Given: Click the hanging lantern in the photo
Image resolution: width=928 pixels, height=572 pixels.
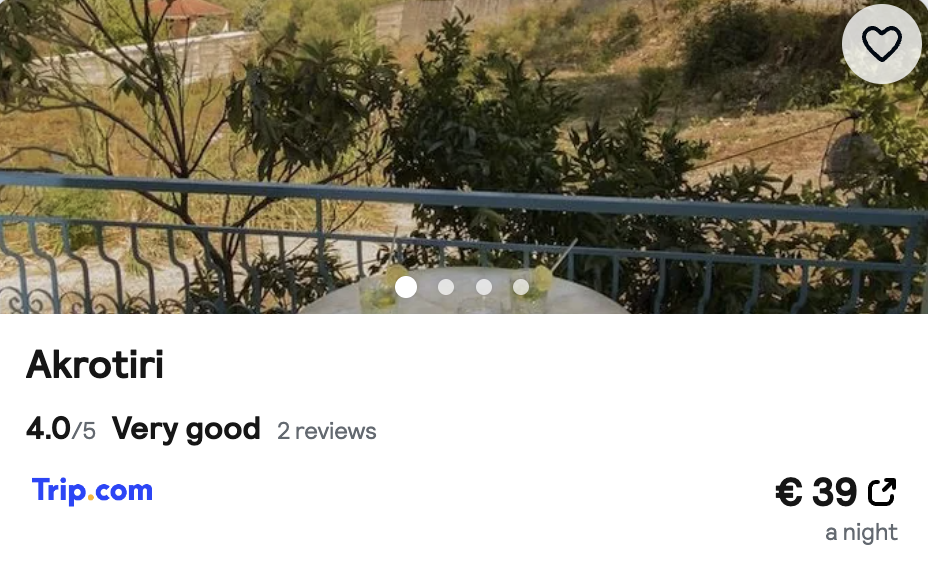Looking at the screenshot, I should pyautogui.click(x=852, y=155).
